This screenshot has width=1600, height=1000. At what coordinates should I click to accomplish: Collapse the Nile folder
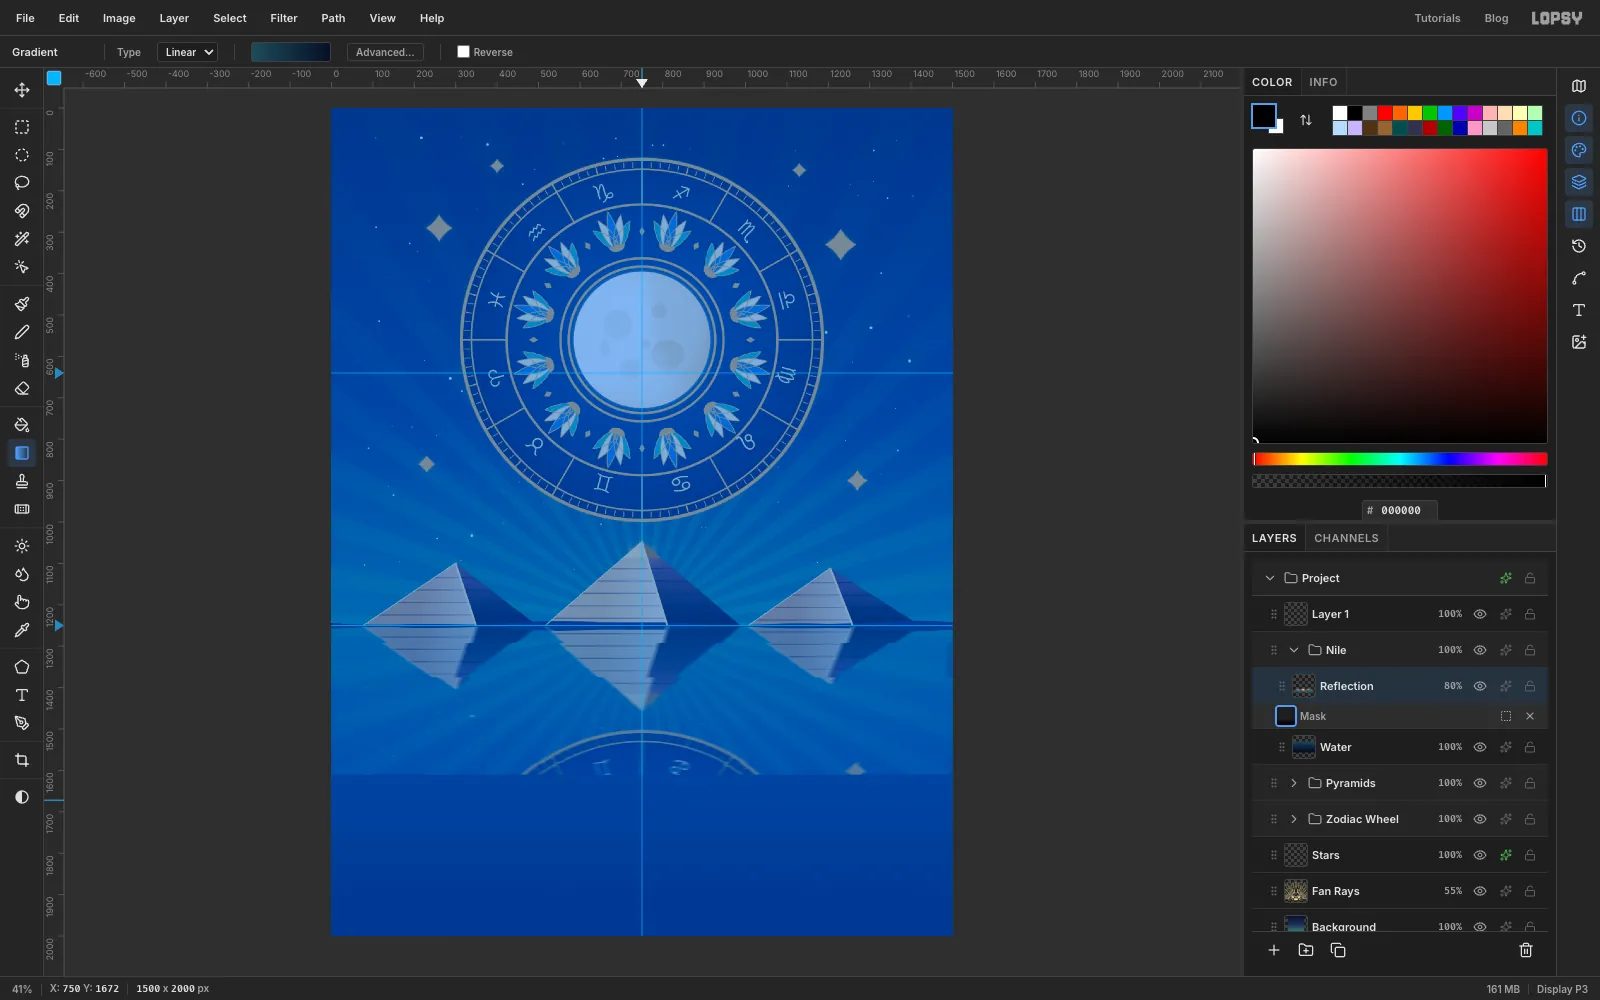click(1294, 650)
